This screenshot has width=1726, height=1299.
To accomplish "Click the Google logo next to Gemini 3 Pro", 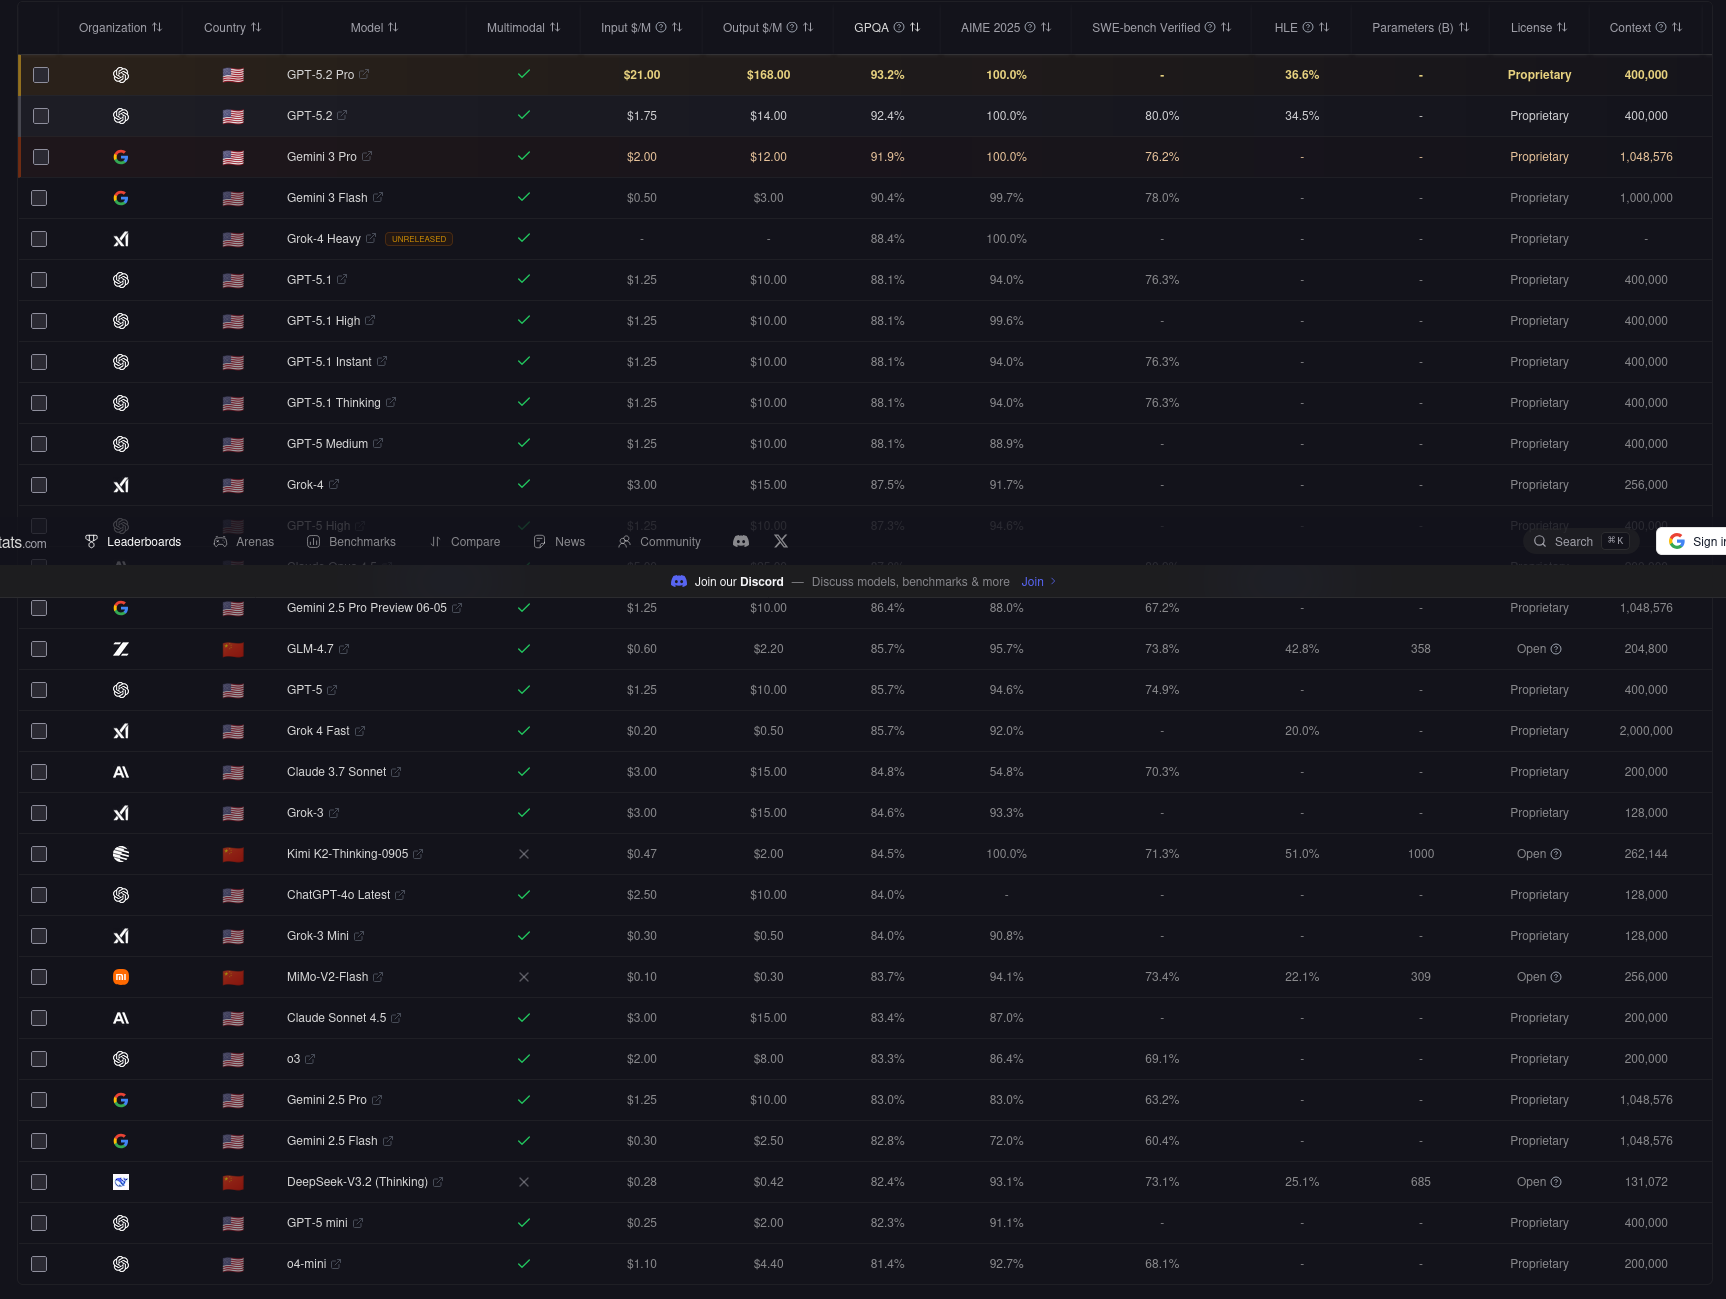I will click(121, 157).
